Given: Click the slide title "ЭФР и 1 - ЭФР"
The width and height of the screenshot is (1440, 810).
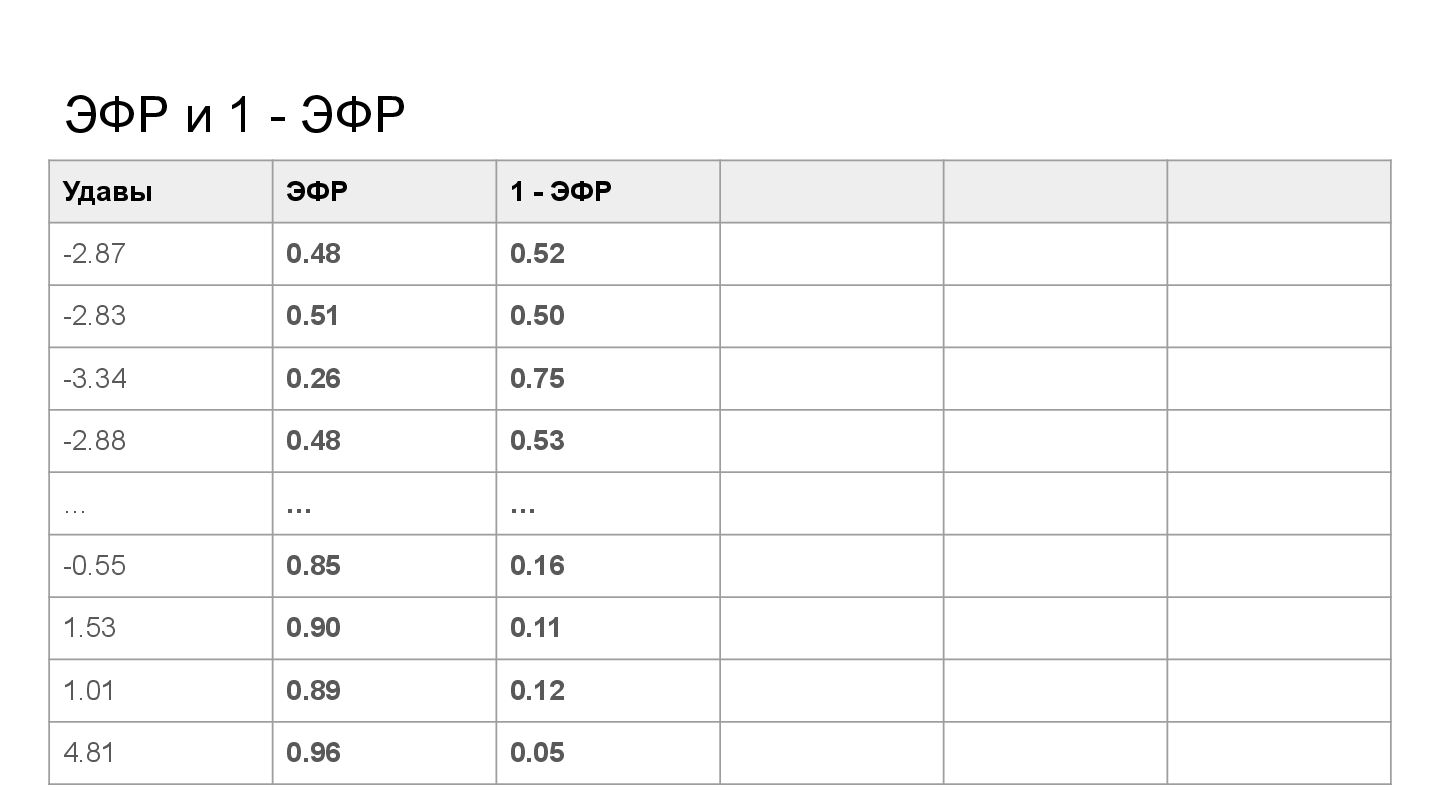Looking at the screenshot, I should (x=235, y=116).
